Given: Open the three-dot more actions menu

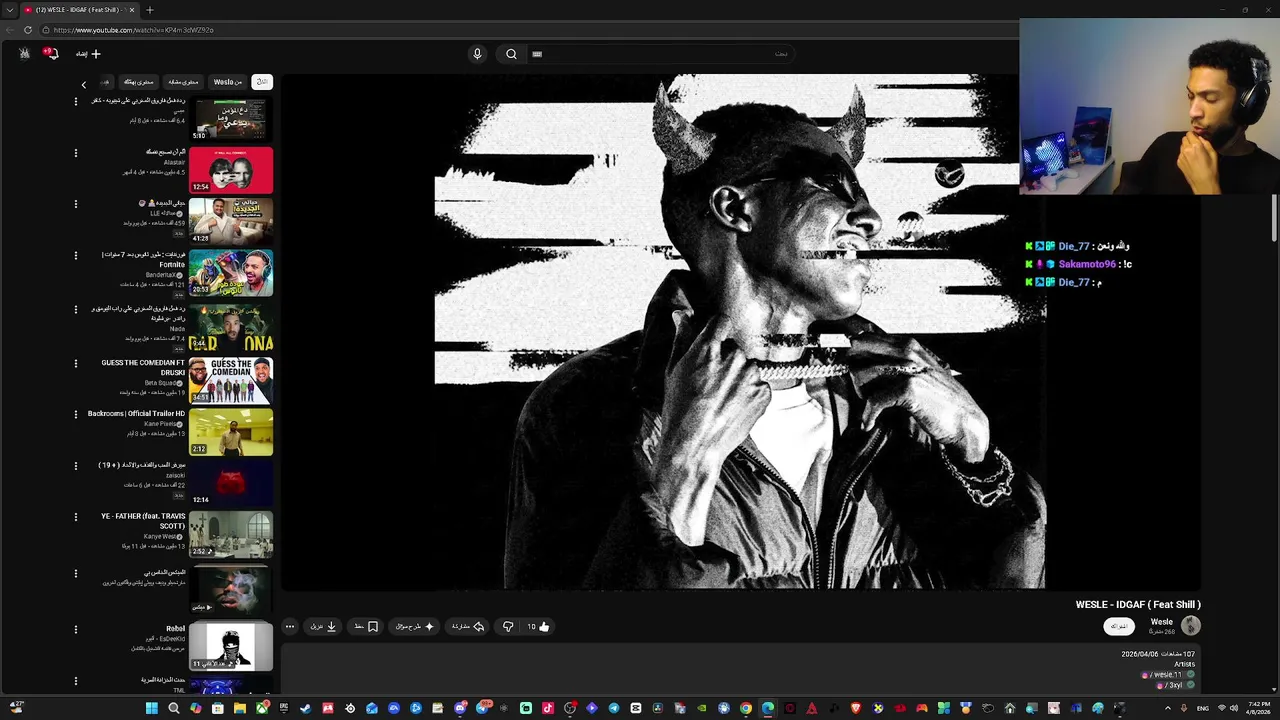Looking at the screenshot, I should 290,627.
